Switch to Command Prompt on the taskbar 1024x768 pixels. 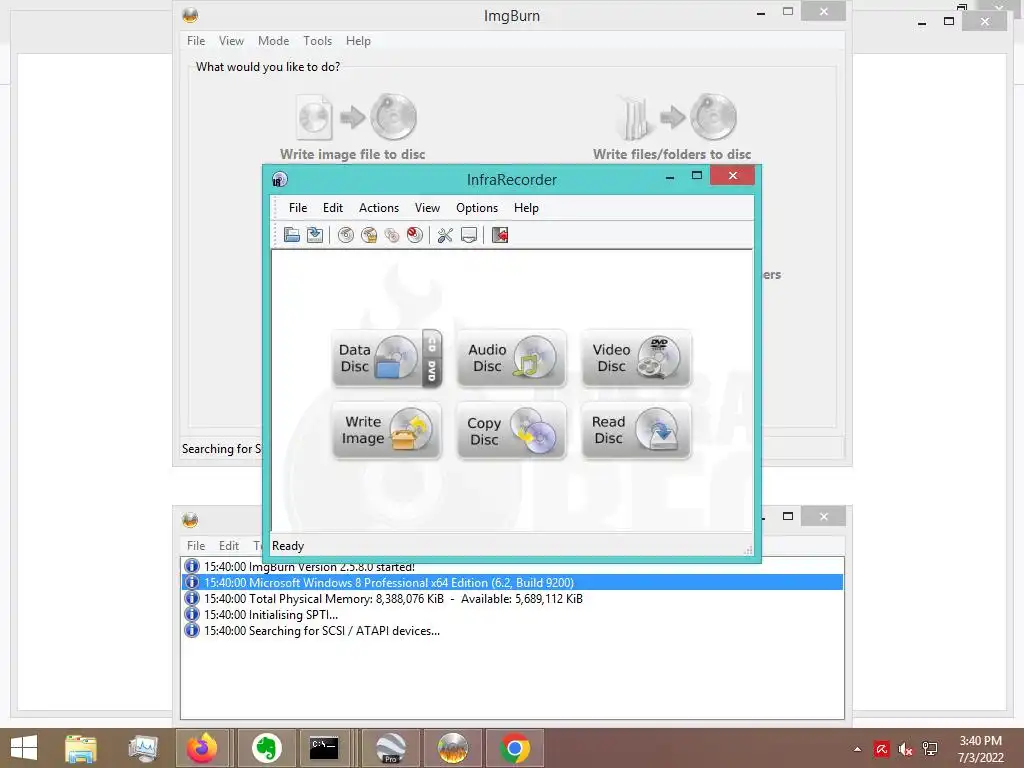[x=324, y=748]
